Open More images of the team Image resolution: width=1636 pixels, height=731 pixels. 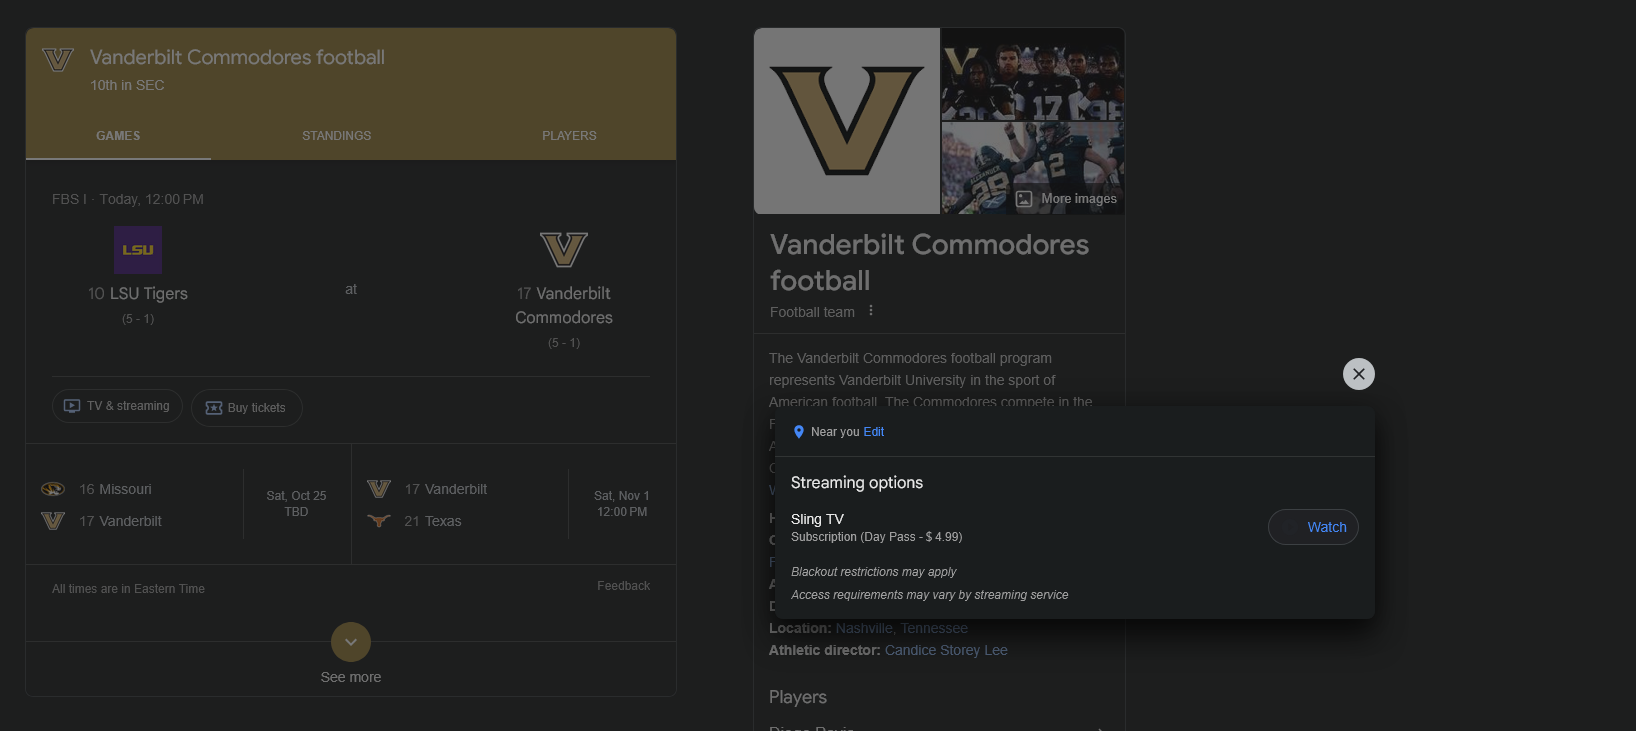(1067, 199)
